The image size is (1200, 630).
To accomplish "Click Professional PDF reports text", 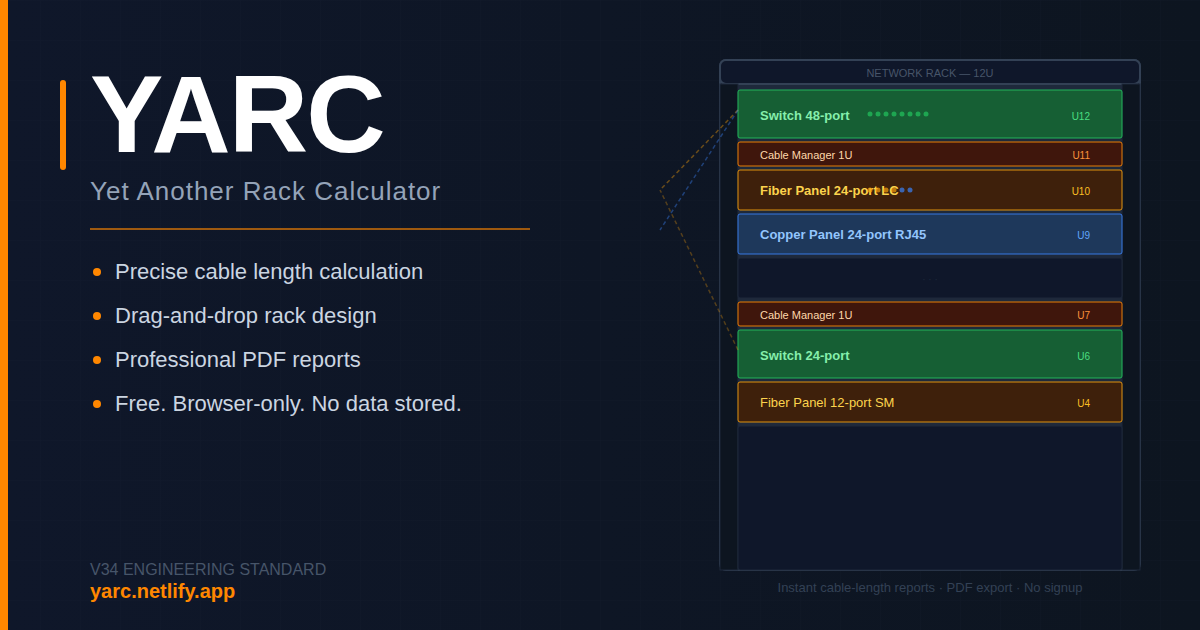I will pos(238,360).
